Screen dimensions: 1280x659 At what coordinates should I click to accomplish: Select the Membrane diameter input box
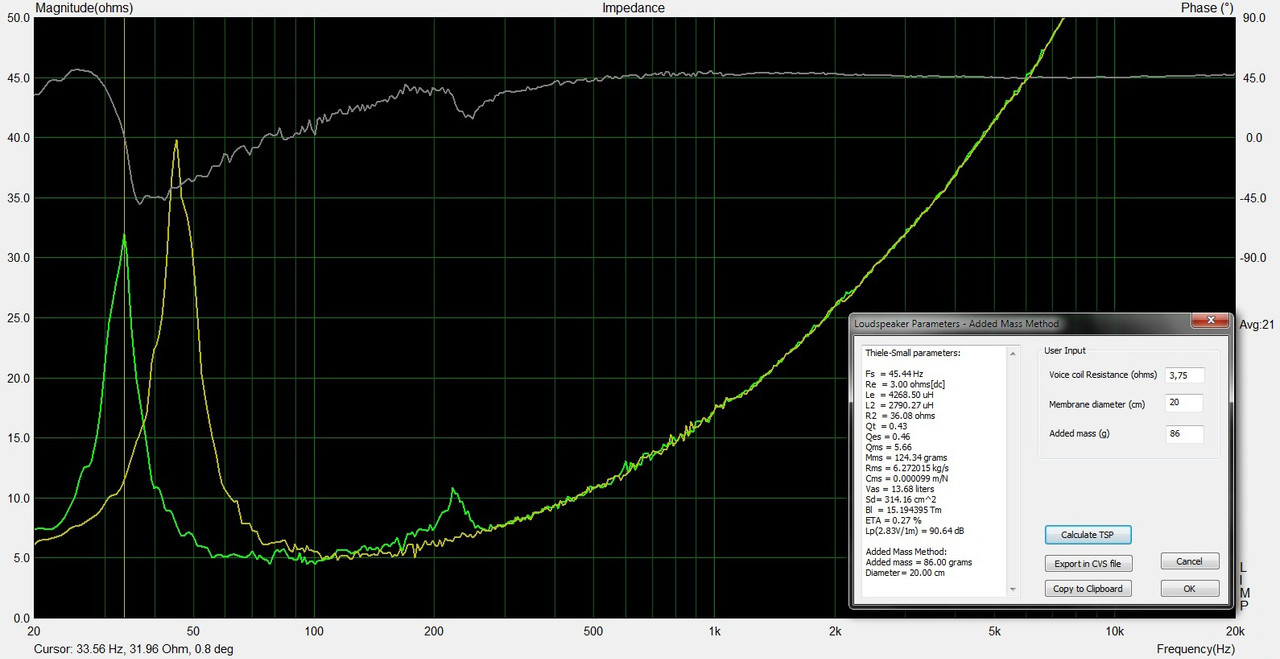point(1184,404)
